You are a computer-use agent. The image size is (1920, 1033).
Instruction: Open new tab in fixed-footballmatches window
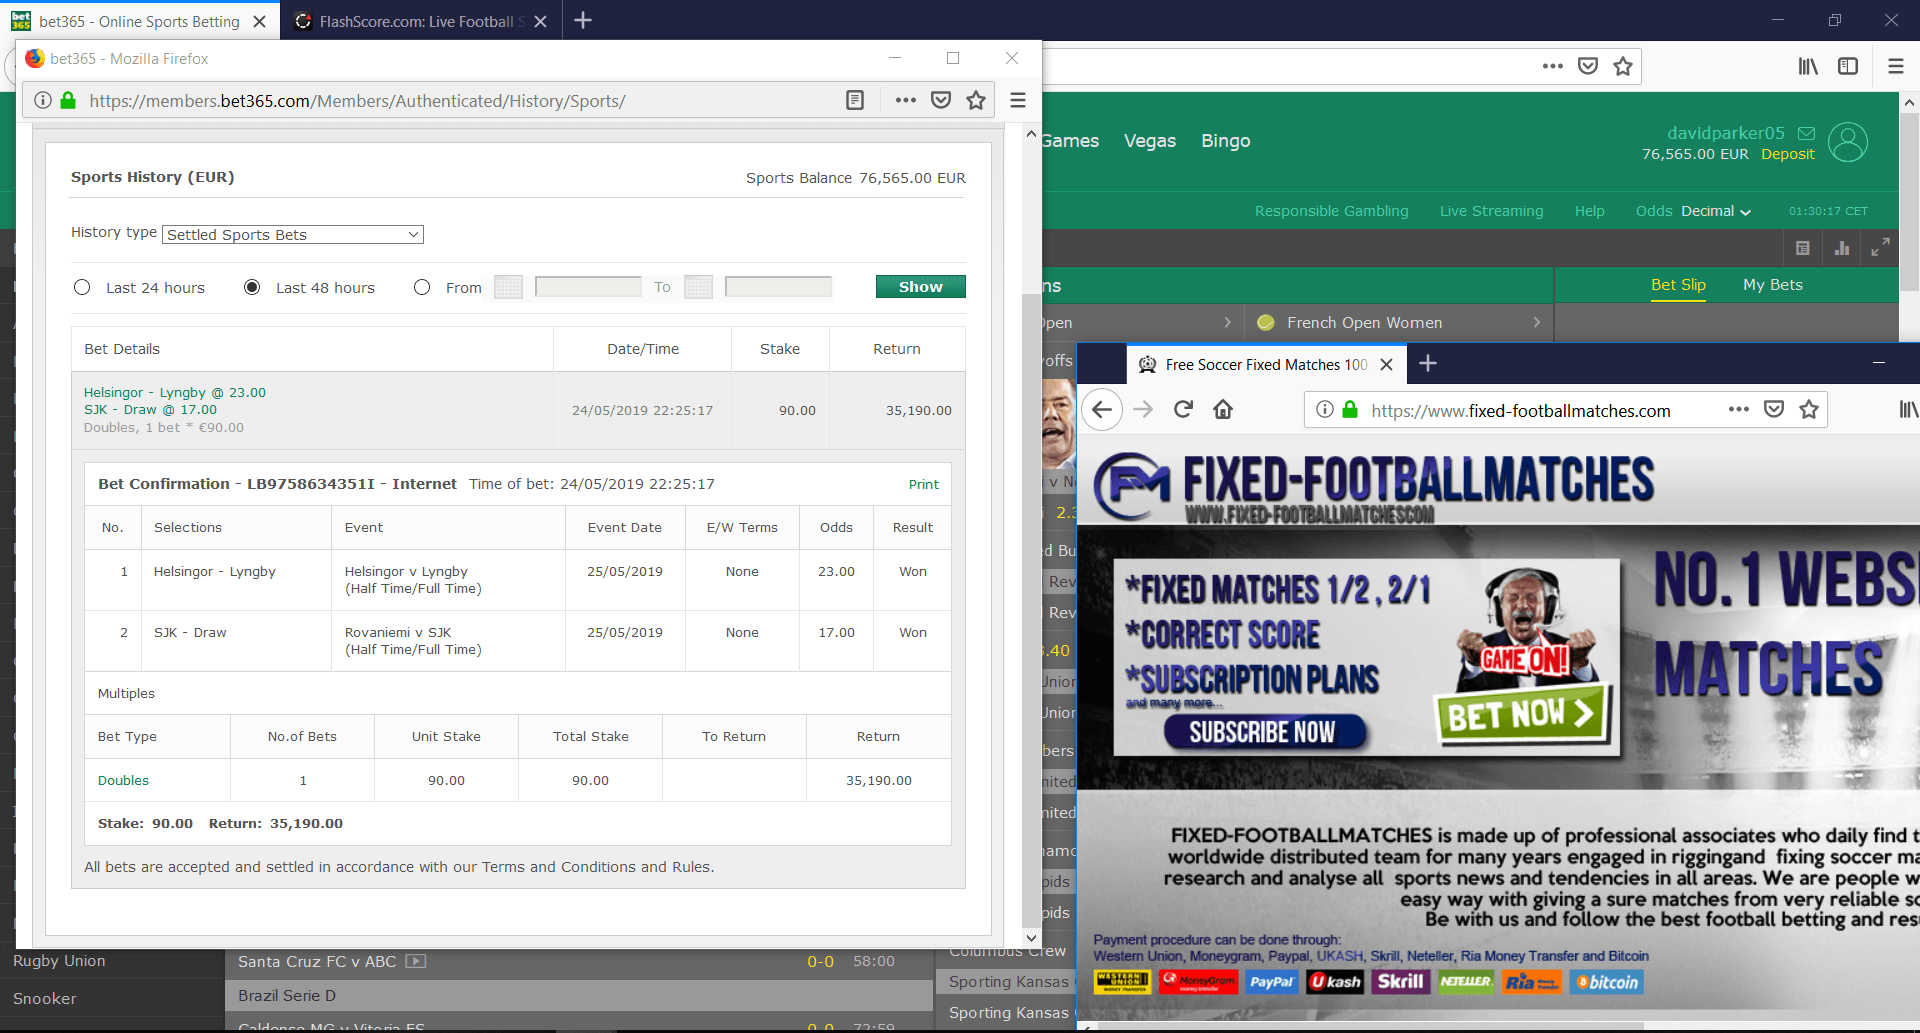tap(1428, 364)
